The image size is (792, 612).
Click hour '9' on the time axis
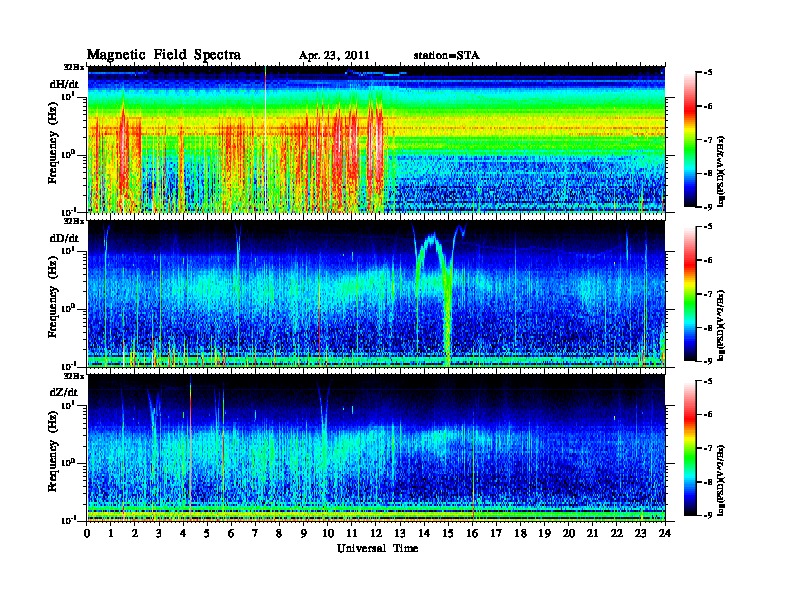(304, 533)
